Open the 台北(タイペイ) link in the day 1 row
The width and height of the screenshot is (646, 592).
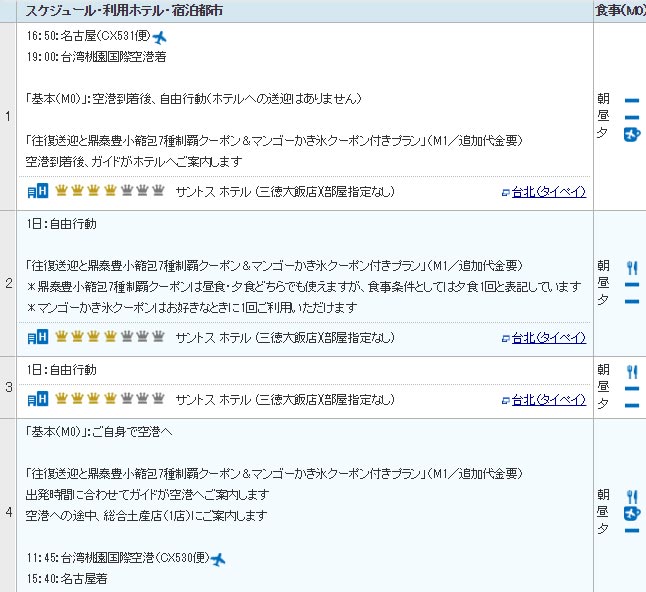(549, 192)
